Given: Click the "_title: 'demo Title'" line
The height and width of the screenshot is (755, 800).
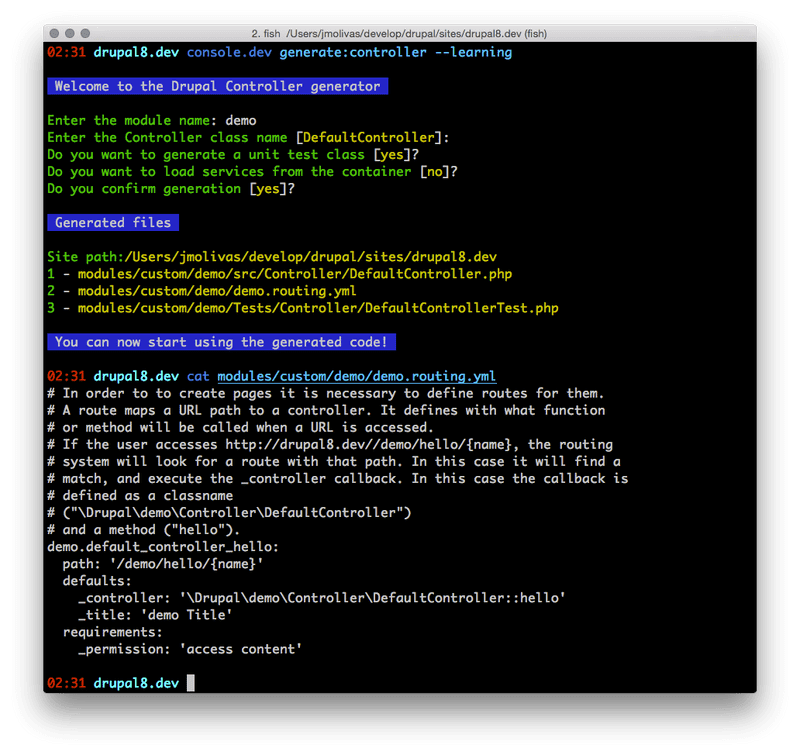Looking at the screenshot, I should click(155, 615).
